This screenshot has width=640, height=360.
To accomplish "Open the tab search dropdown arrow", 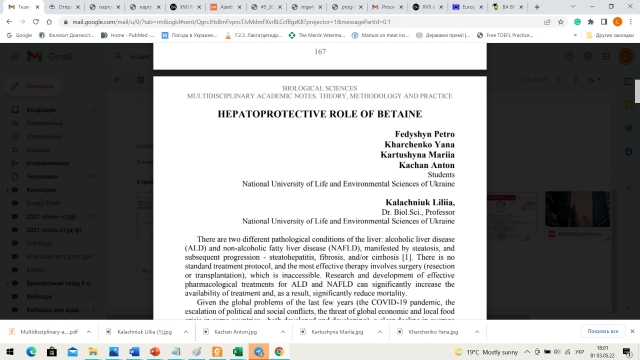I will [573, 7].
